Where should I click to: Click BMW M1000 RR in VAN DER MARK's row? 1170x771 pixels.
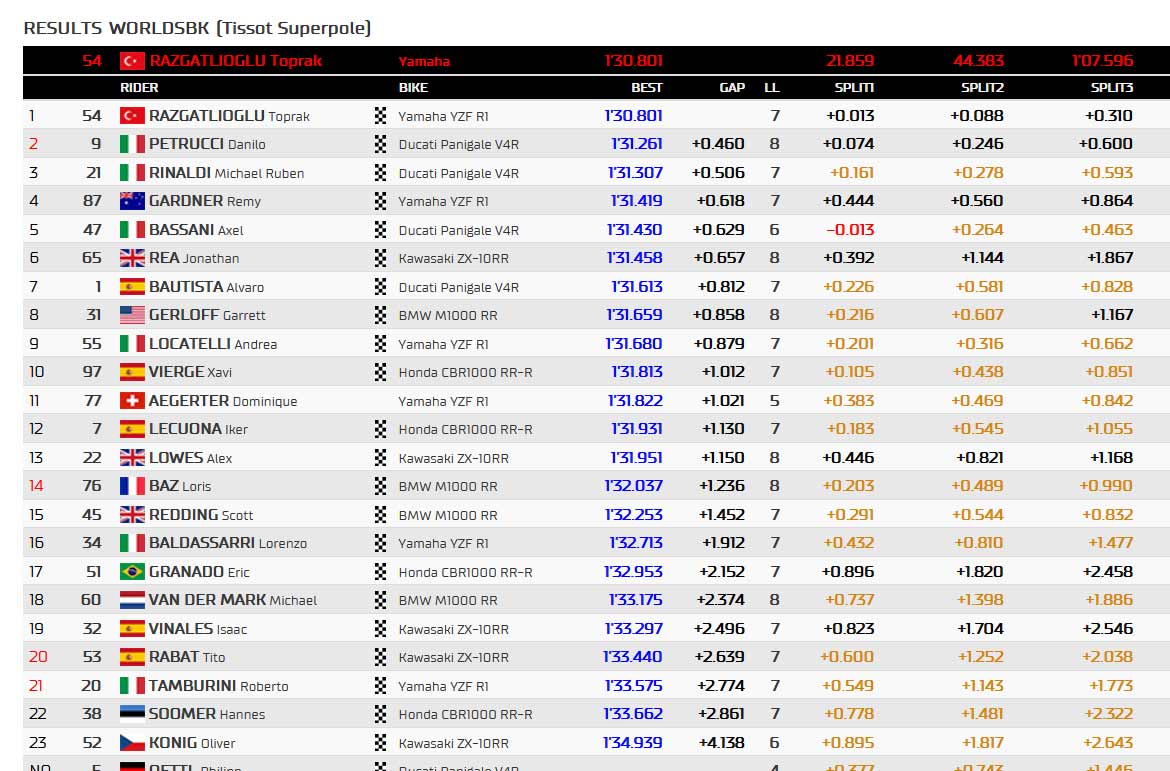[x=448, y=600]
